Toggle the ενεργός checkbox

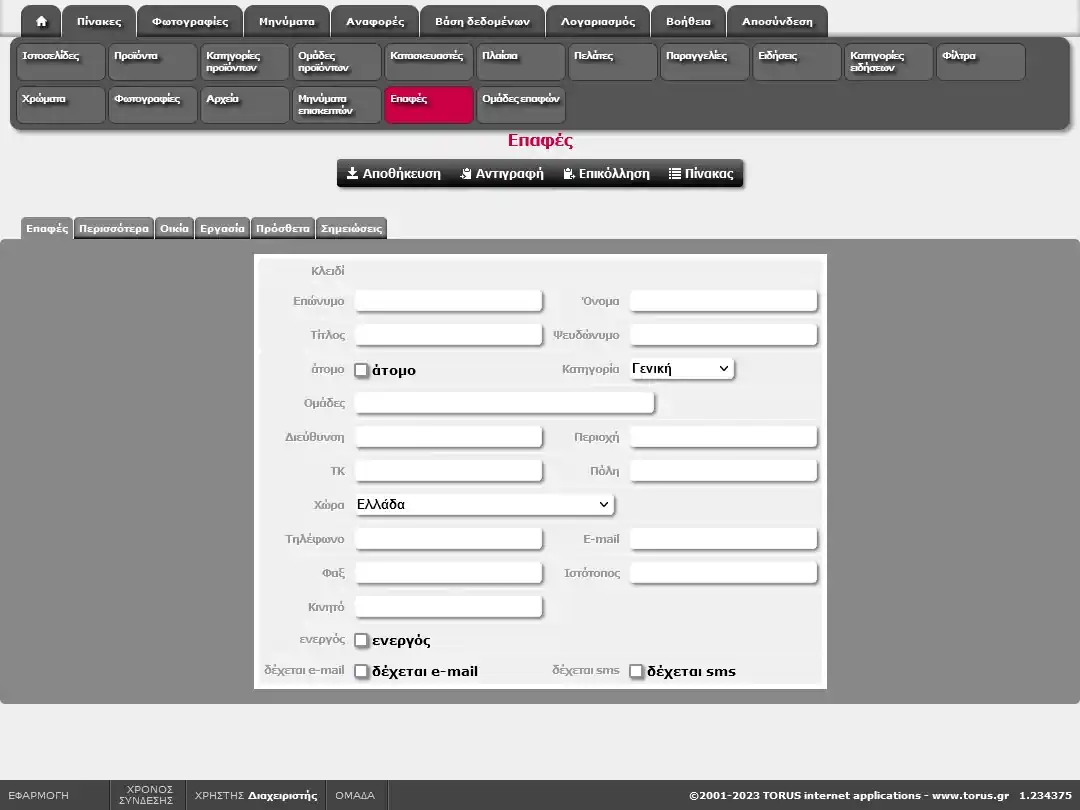362,640
